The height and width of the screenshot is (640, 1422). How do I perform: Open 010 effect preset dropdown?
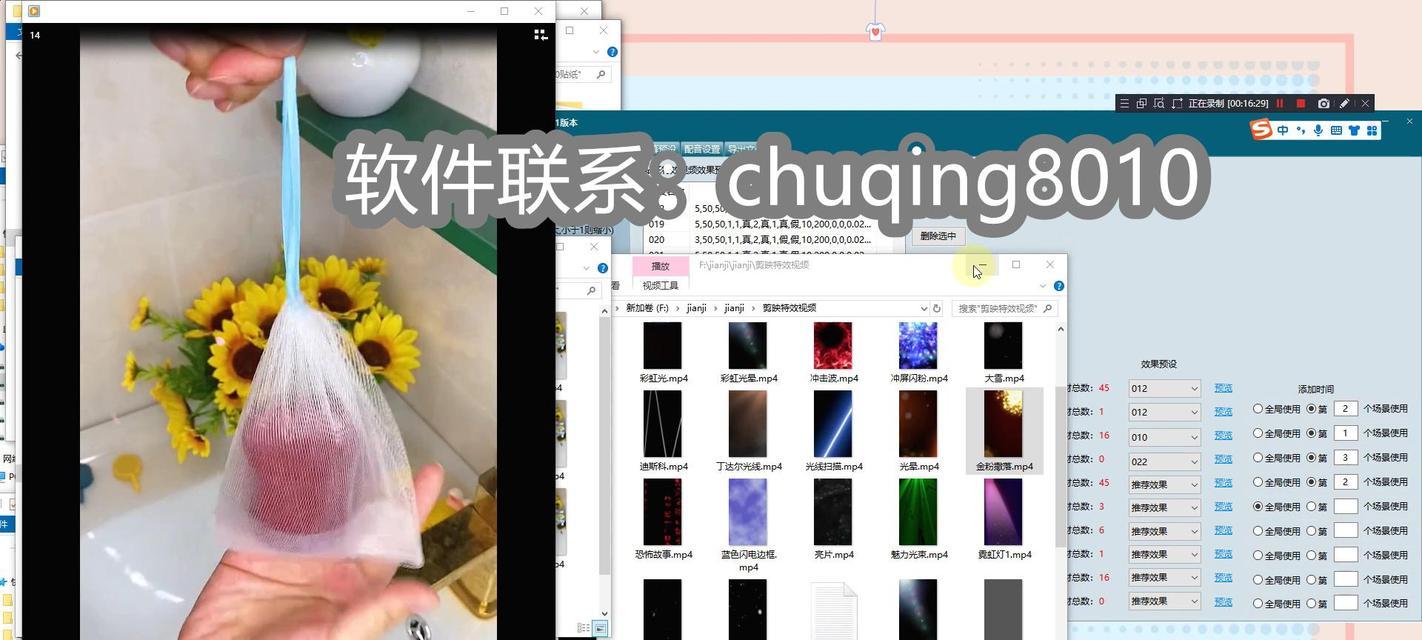1164,437
